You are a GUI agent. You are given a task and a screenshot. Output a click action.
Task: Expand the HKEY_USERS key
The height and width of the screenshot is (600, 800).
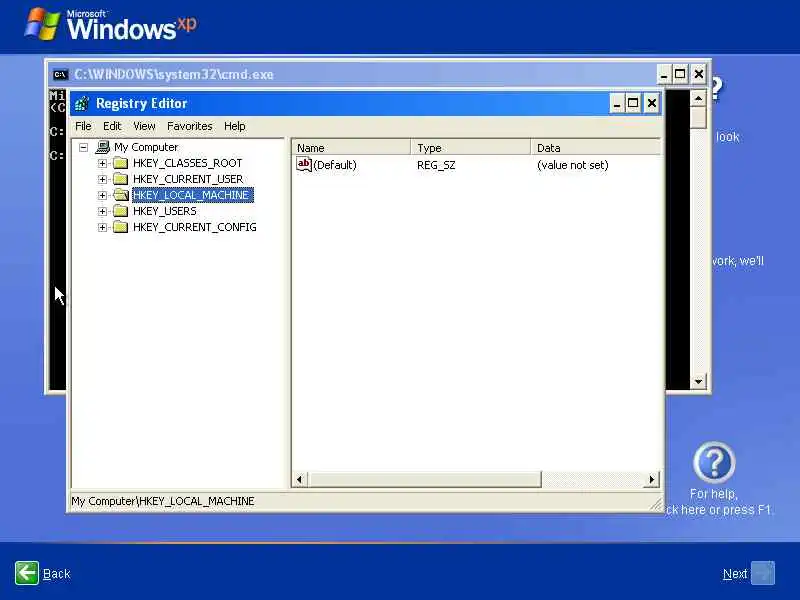click(103, 211)
